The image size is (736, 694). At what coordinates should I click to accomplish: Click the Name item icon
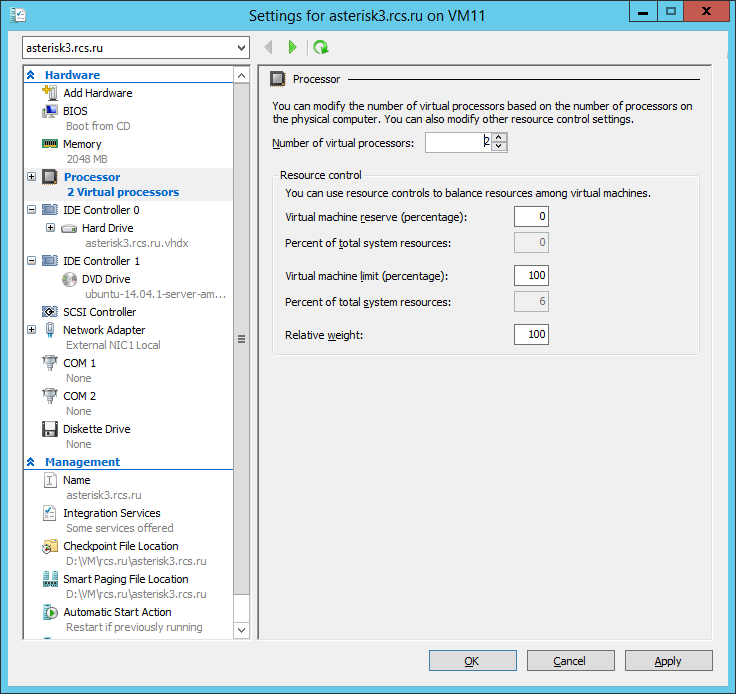coord(50,480)
